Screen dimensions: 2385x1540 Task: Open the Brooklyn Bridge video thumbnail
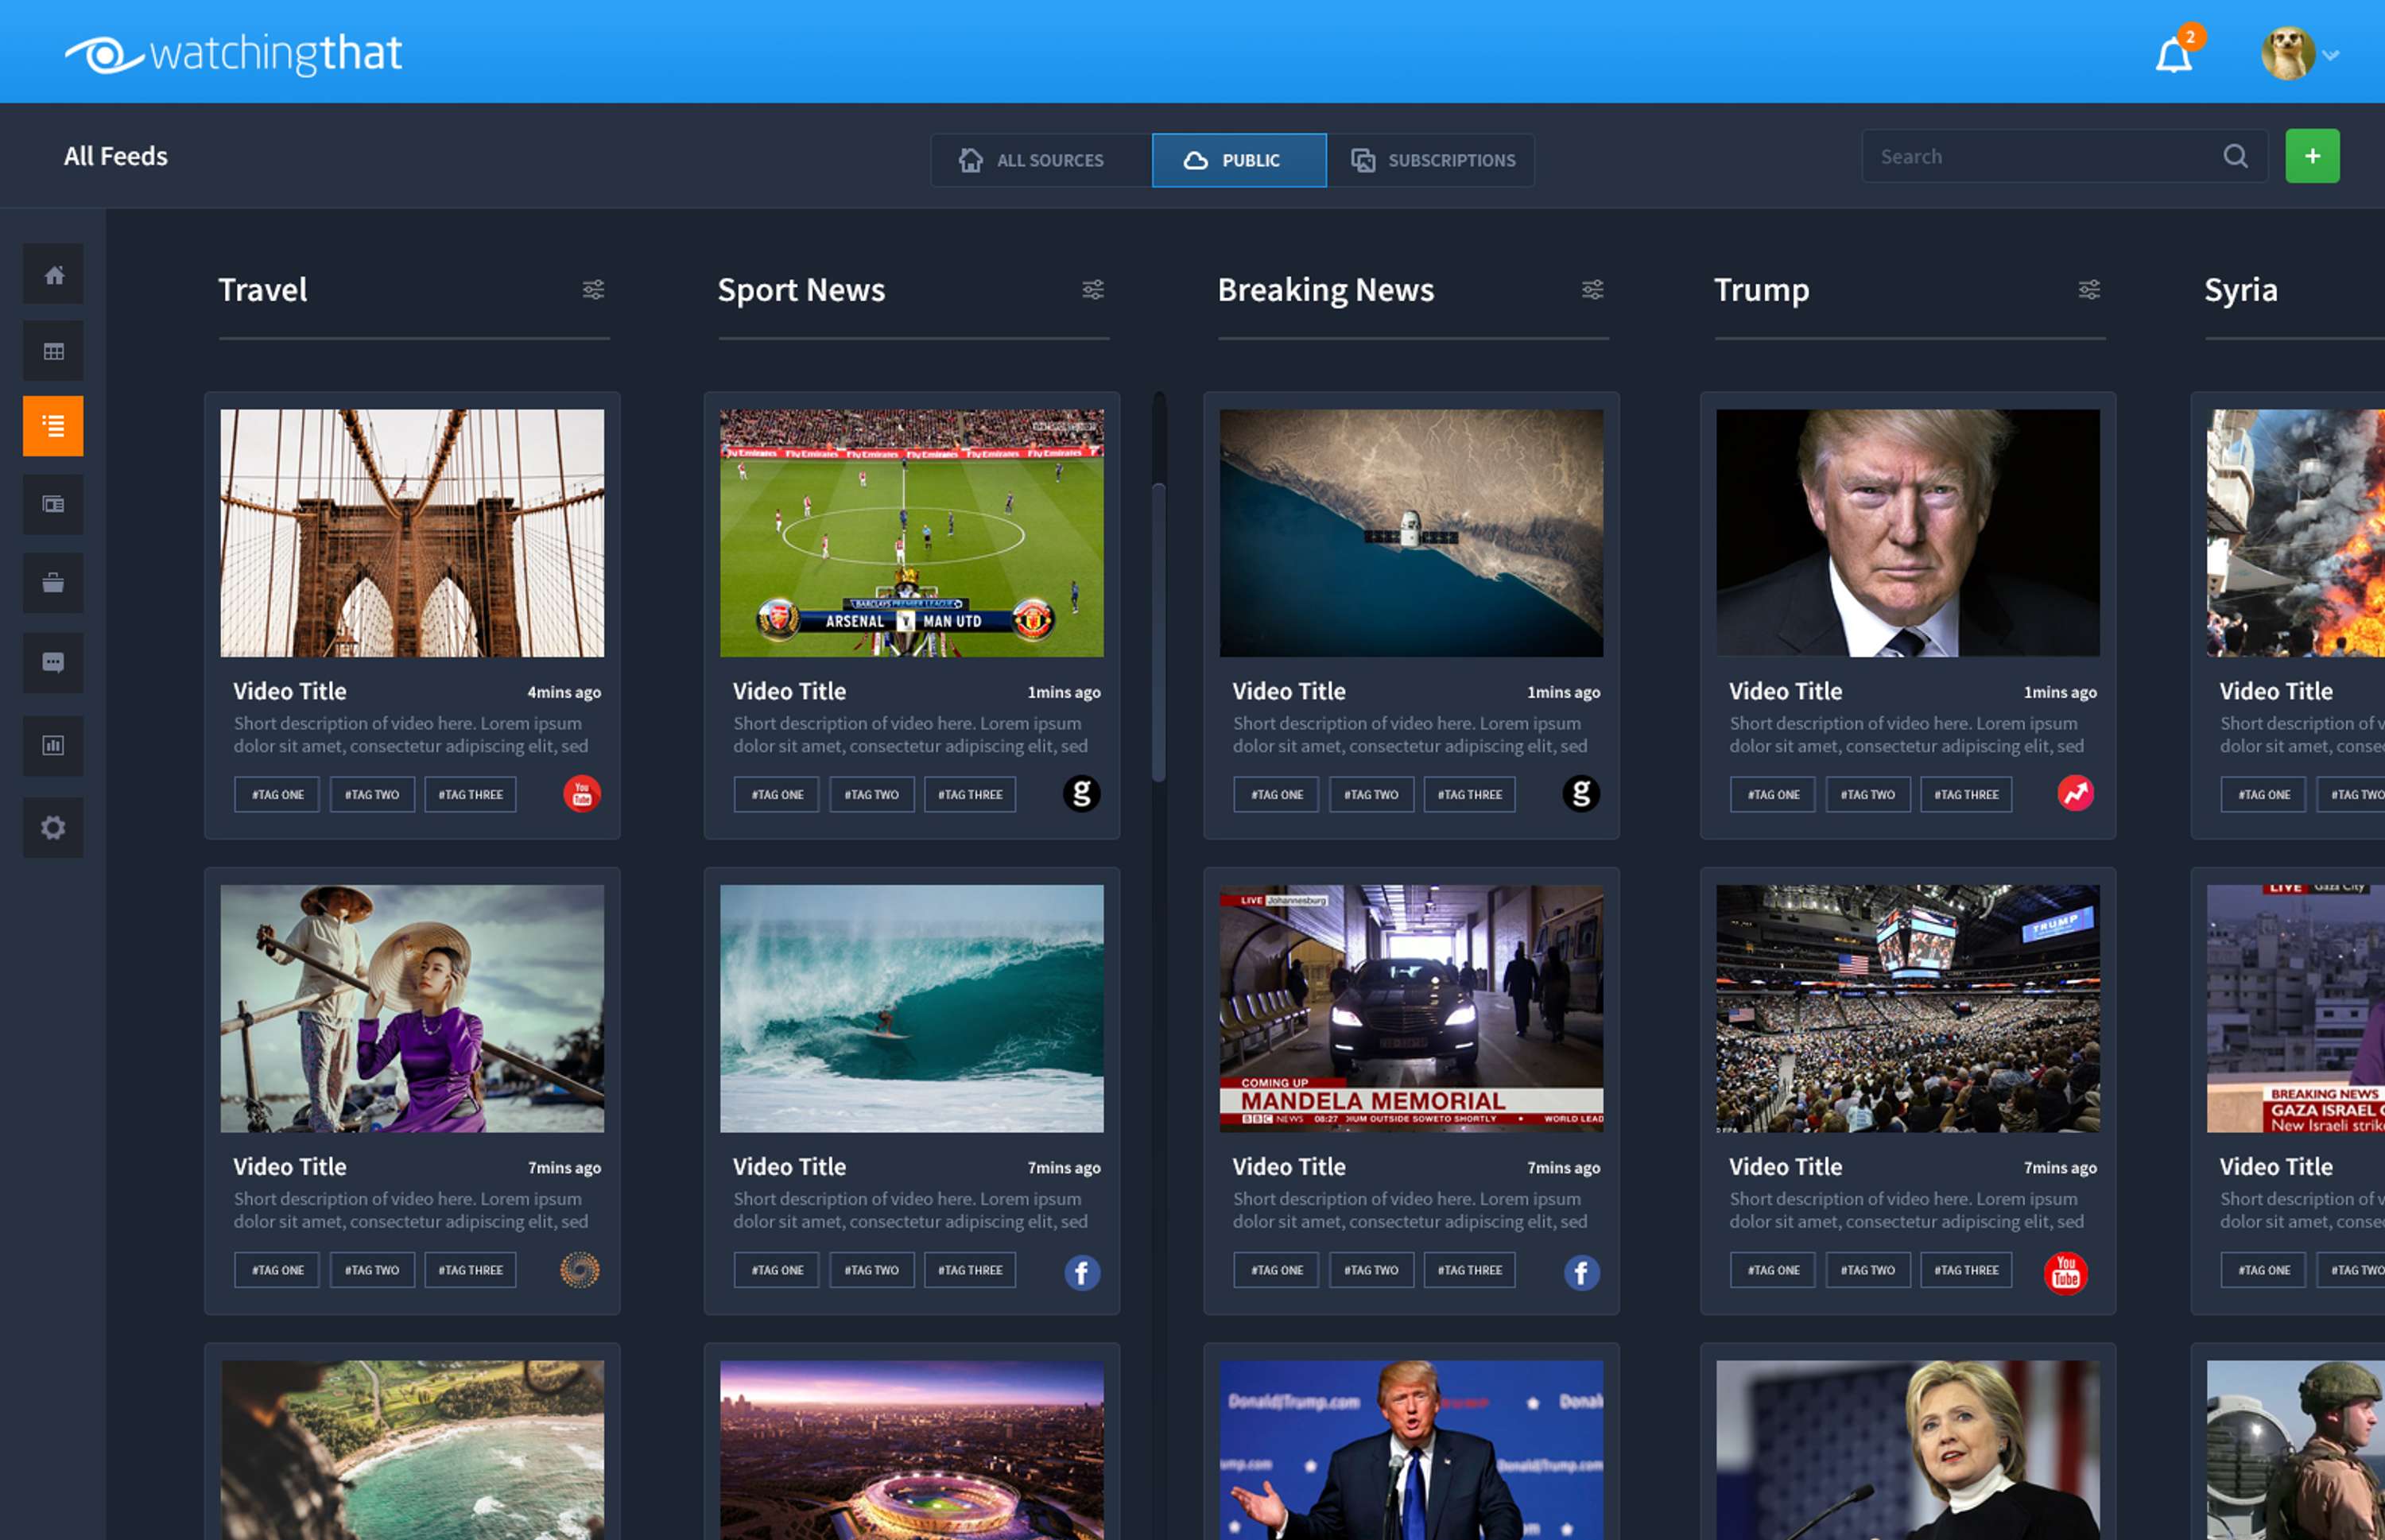coord(412,533)
